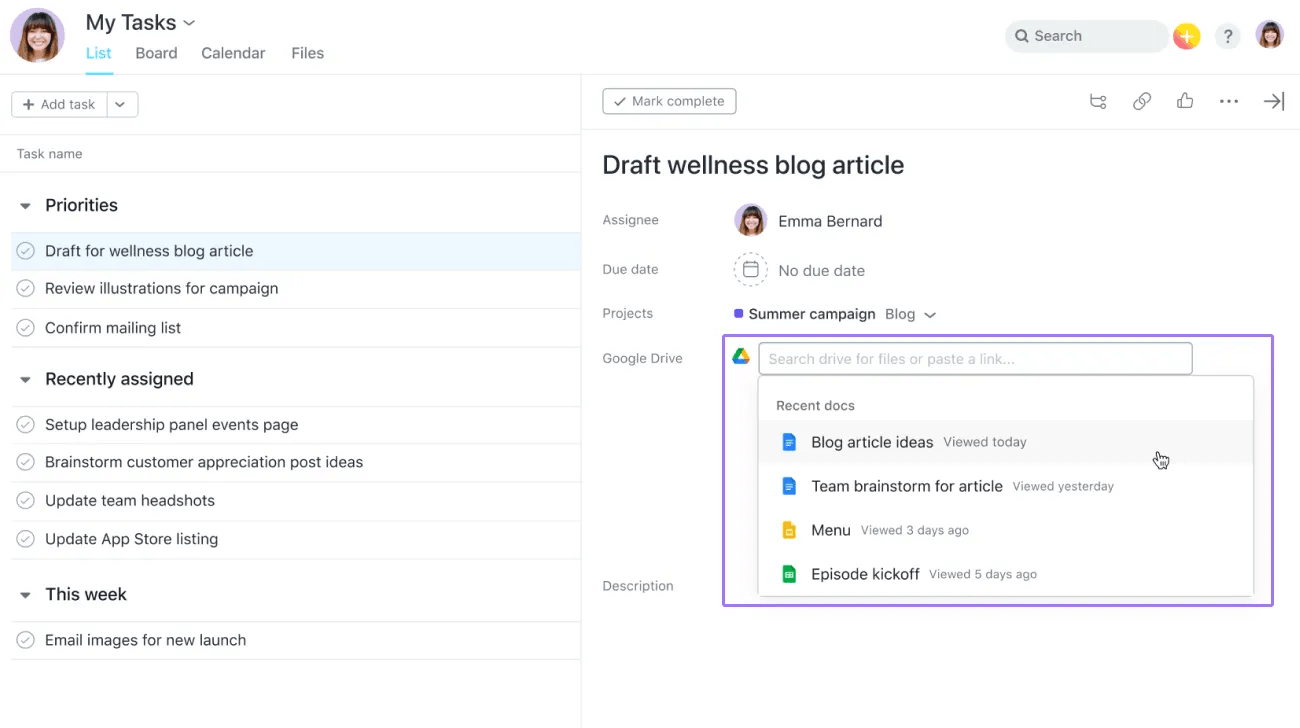Select 'Blog article ideas' from recent docs

pos(873,441)
